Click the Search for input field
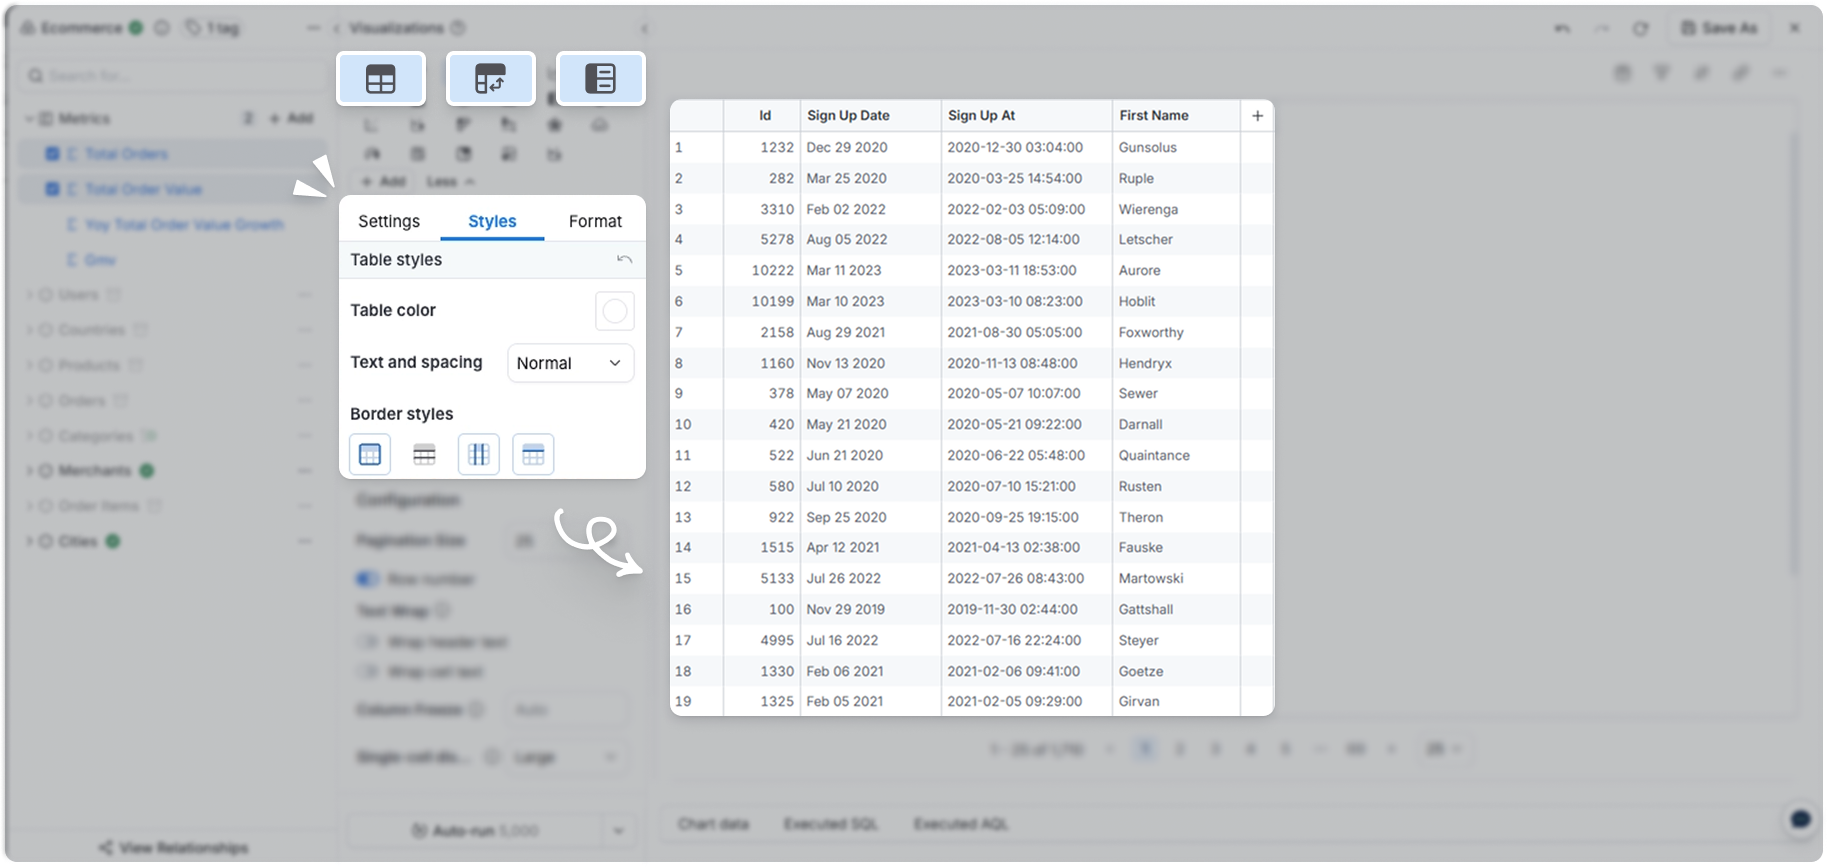The width and height of the screenshot is (1828, 867). [x=170, y=76]
